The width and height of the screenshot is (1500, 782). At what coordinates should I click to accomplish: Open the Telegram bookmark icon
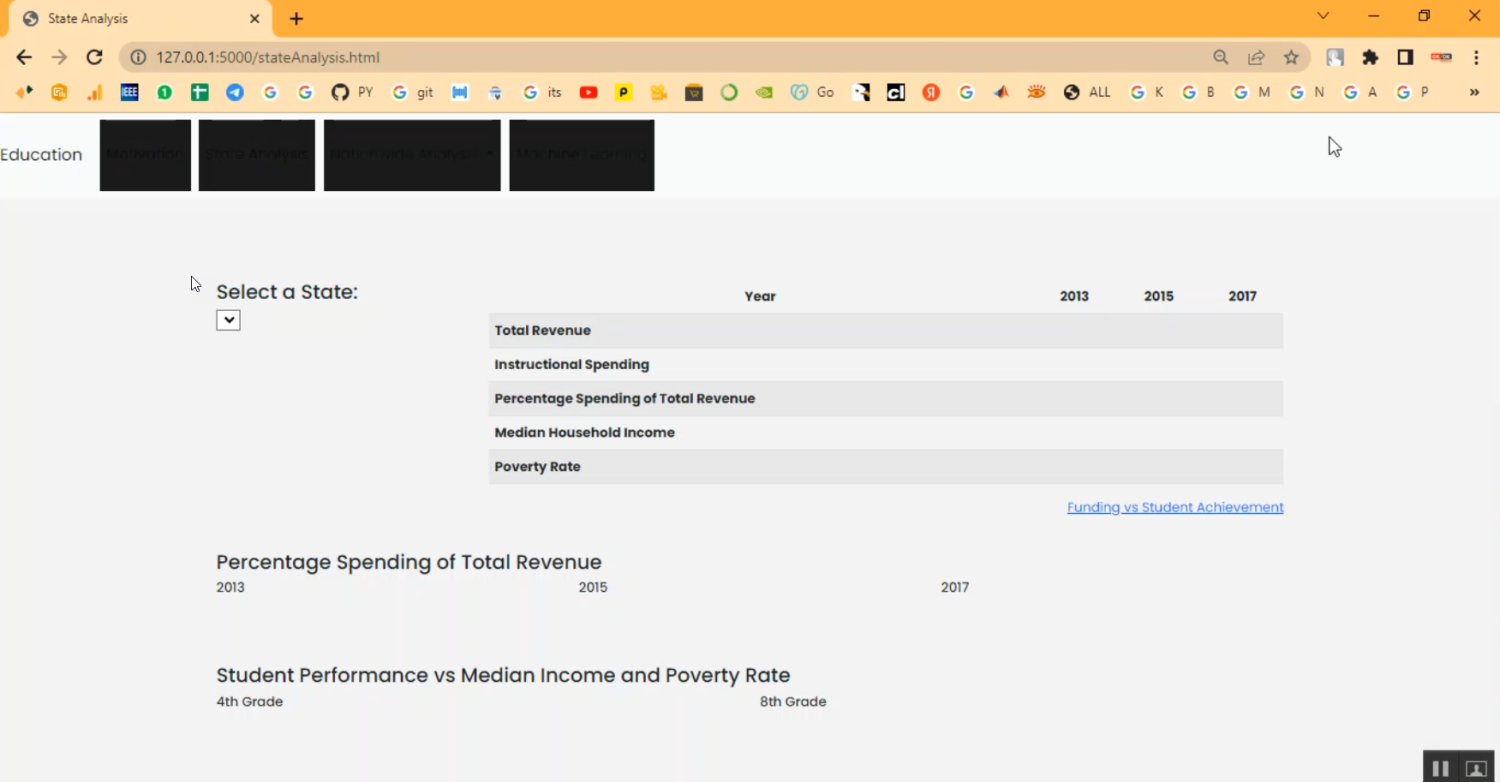[x=234, y=92]
